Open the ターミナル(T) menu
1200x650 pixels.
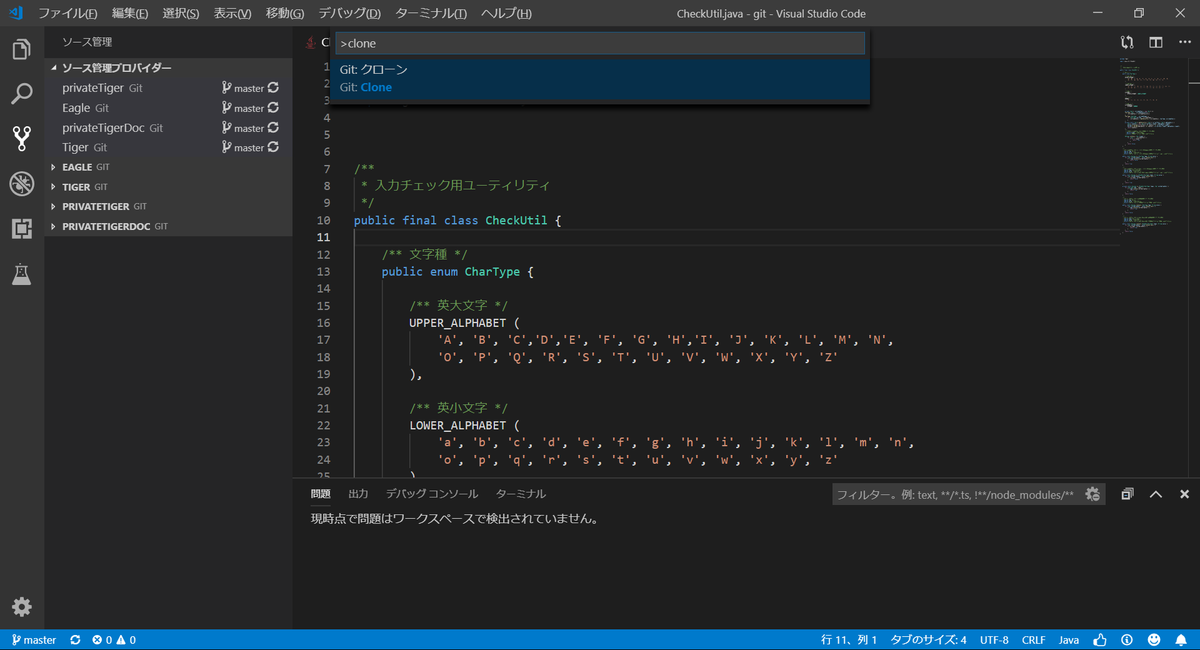[x=431, y=14]
